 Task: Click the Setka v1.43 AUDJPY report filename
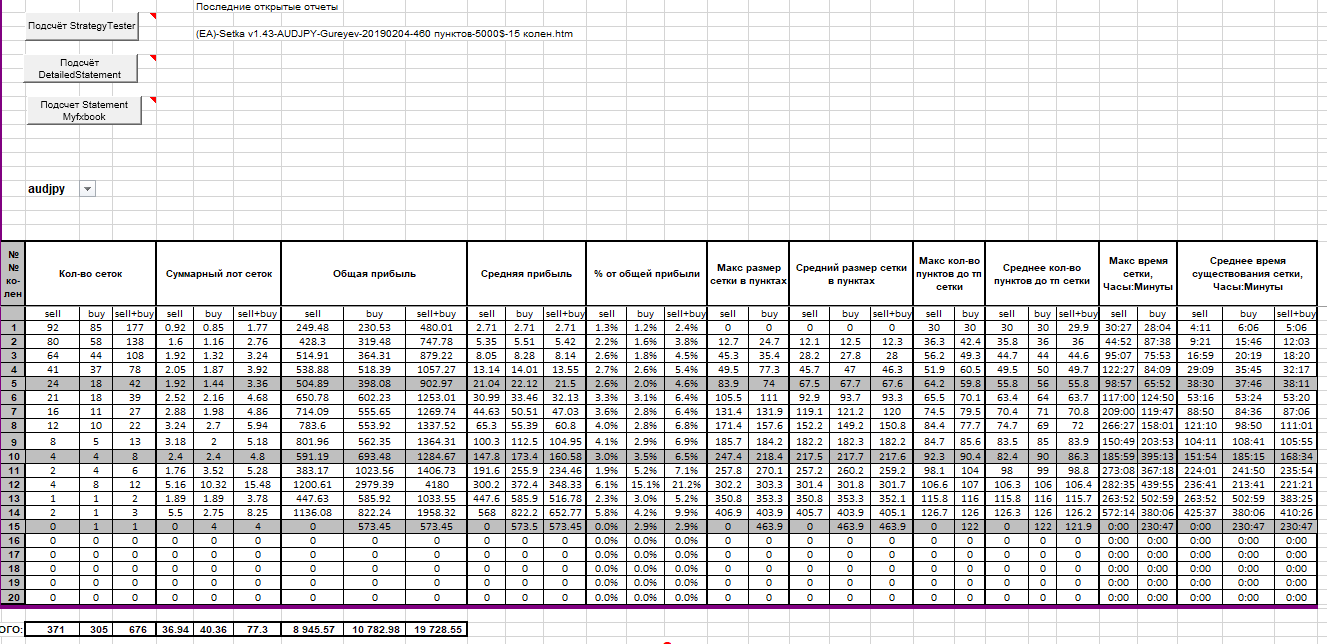384,33
